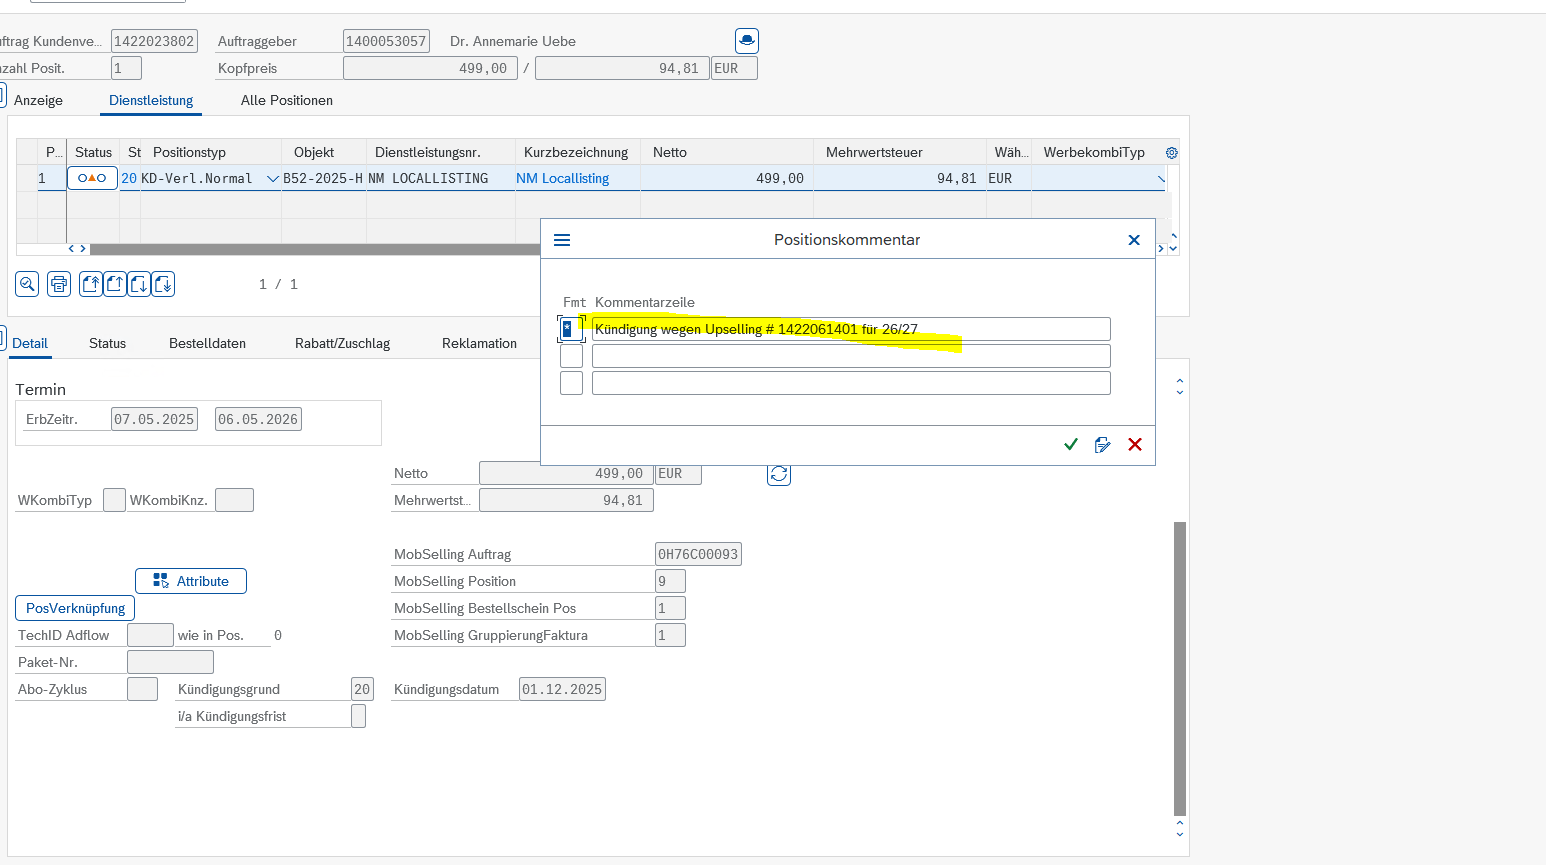Go to next page icon
The width and height of the screenshot is (1546, 865).
click(x=139, y=284)
